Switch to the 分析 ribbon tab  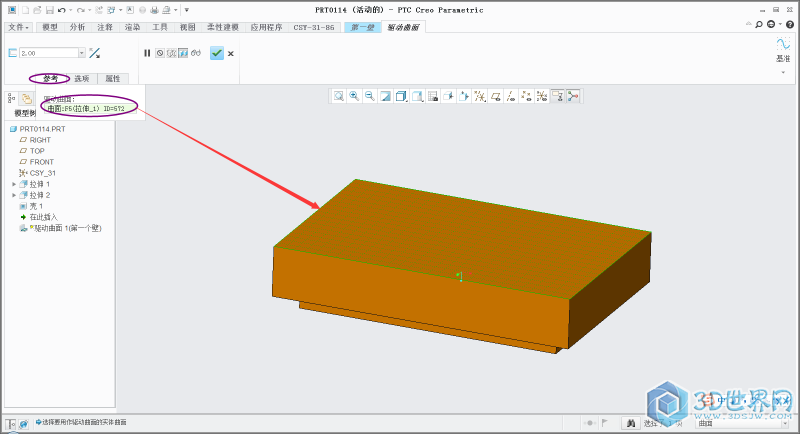[x=78, y=27]
